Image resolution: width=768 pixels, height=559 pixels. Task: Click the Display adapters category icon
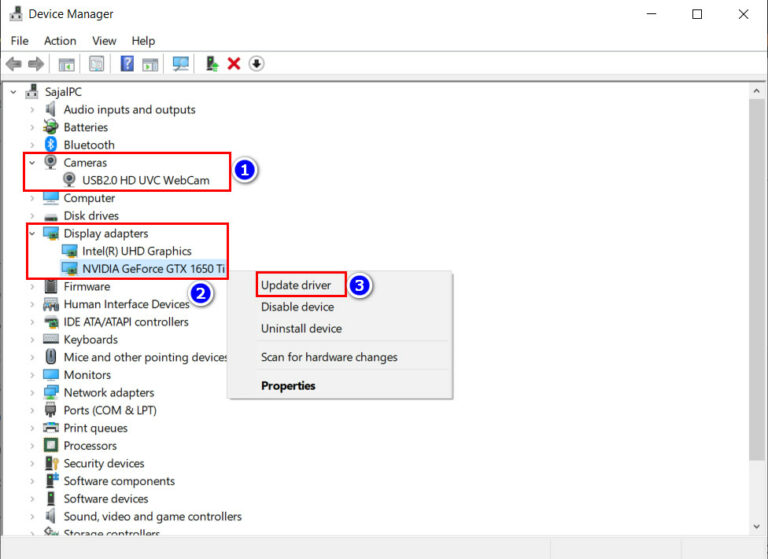(51, 233)
